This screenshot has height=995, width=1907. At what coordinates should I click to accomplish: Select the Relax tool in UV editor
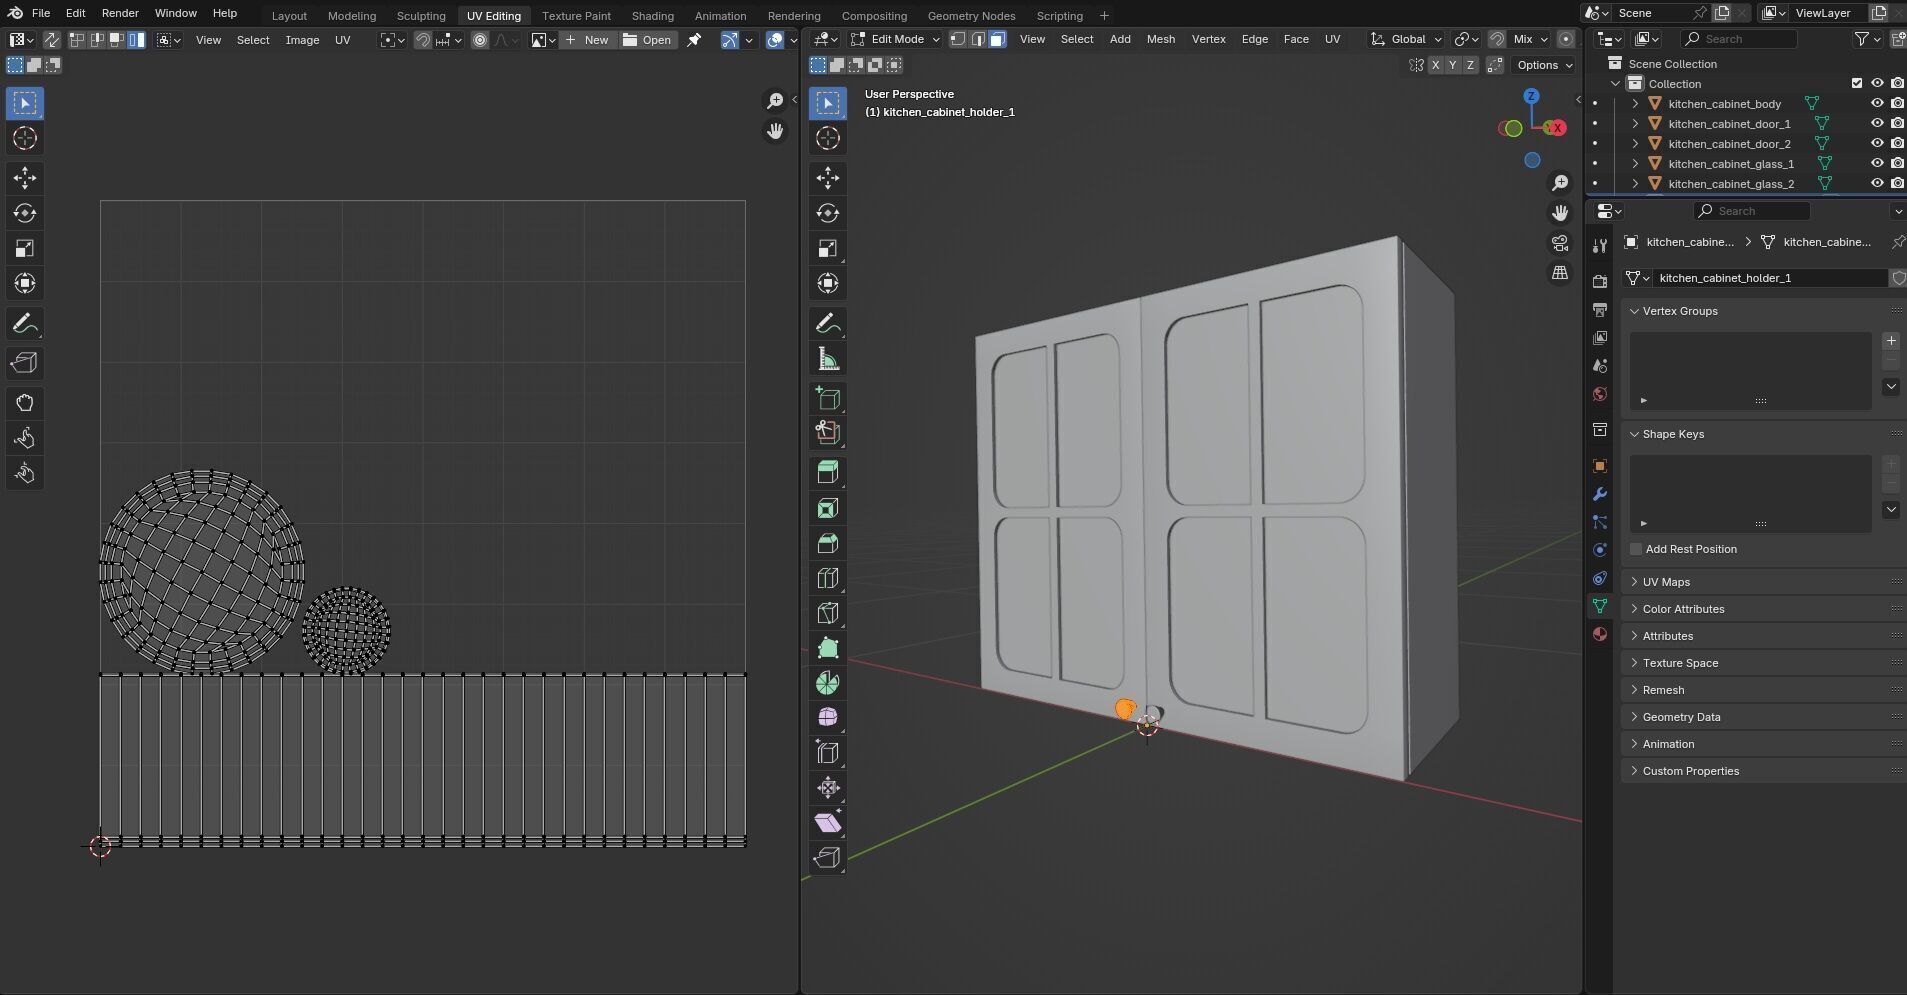click(25, 438)
